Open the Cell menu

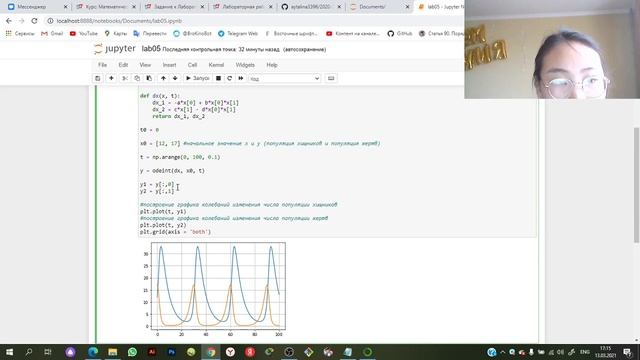(192, 65)
